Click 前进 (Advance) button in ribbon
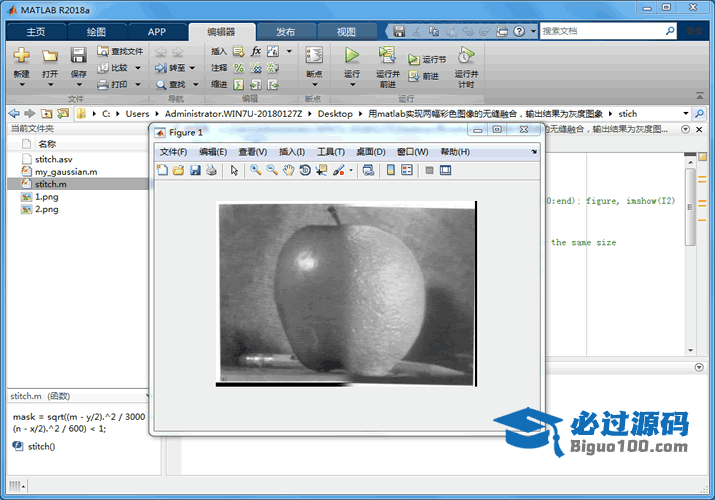This screenshot has width=715, height=500. click(x=424, y=76)
